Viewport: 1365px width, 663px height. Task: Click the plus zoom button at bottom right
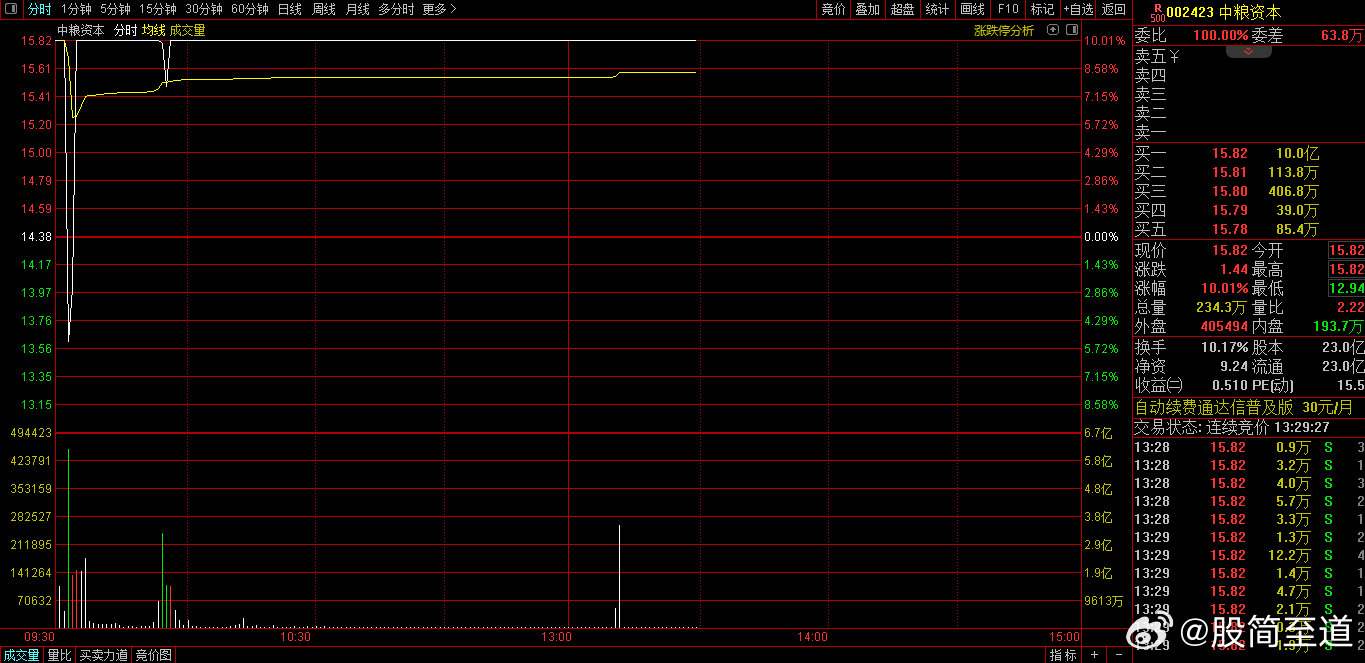[1095, 655]
